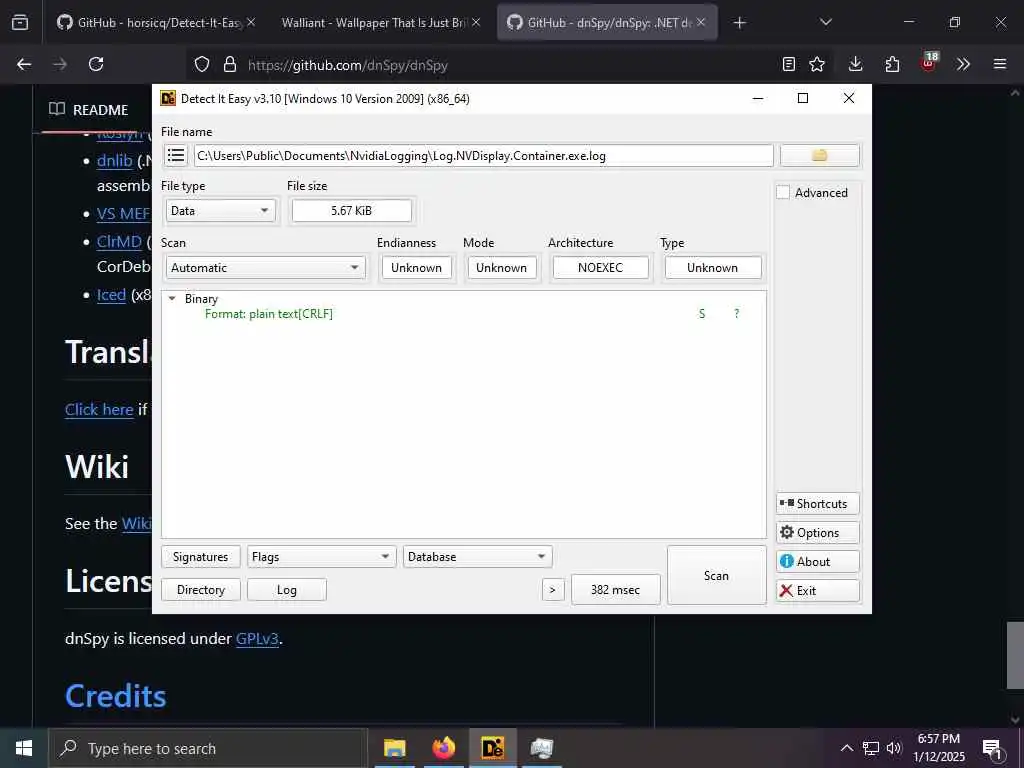Open Options with the gear icon
1024x768 pixels.
pyautogui.click(x=818, y=532)
